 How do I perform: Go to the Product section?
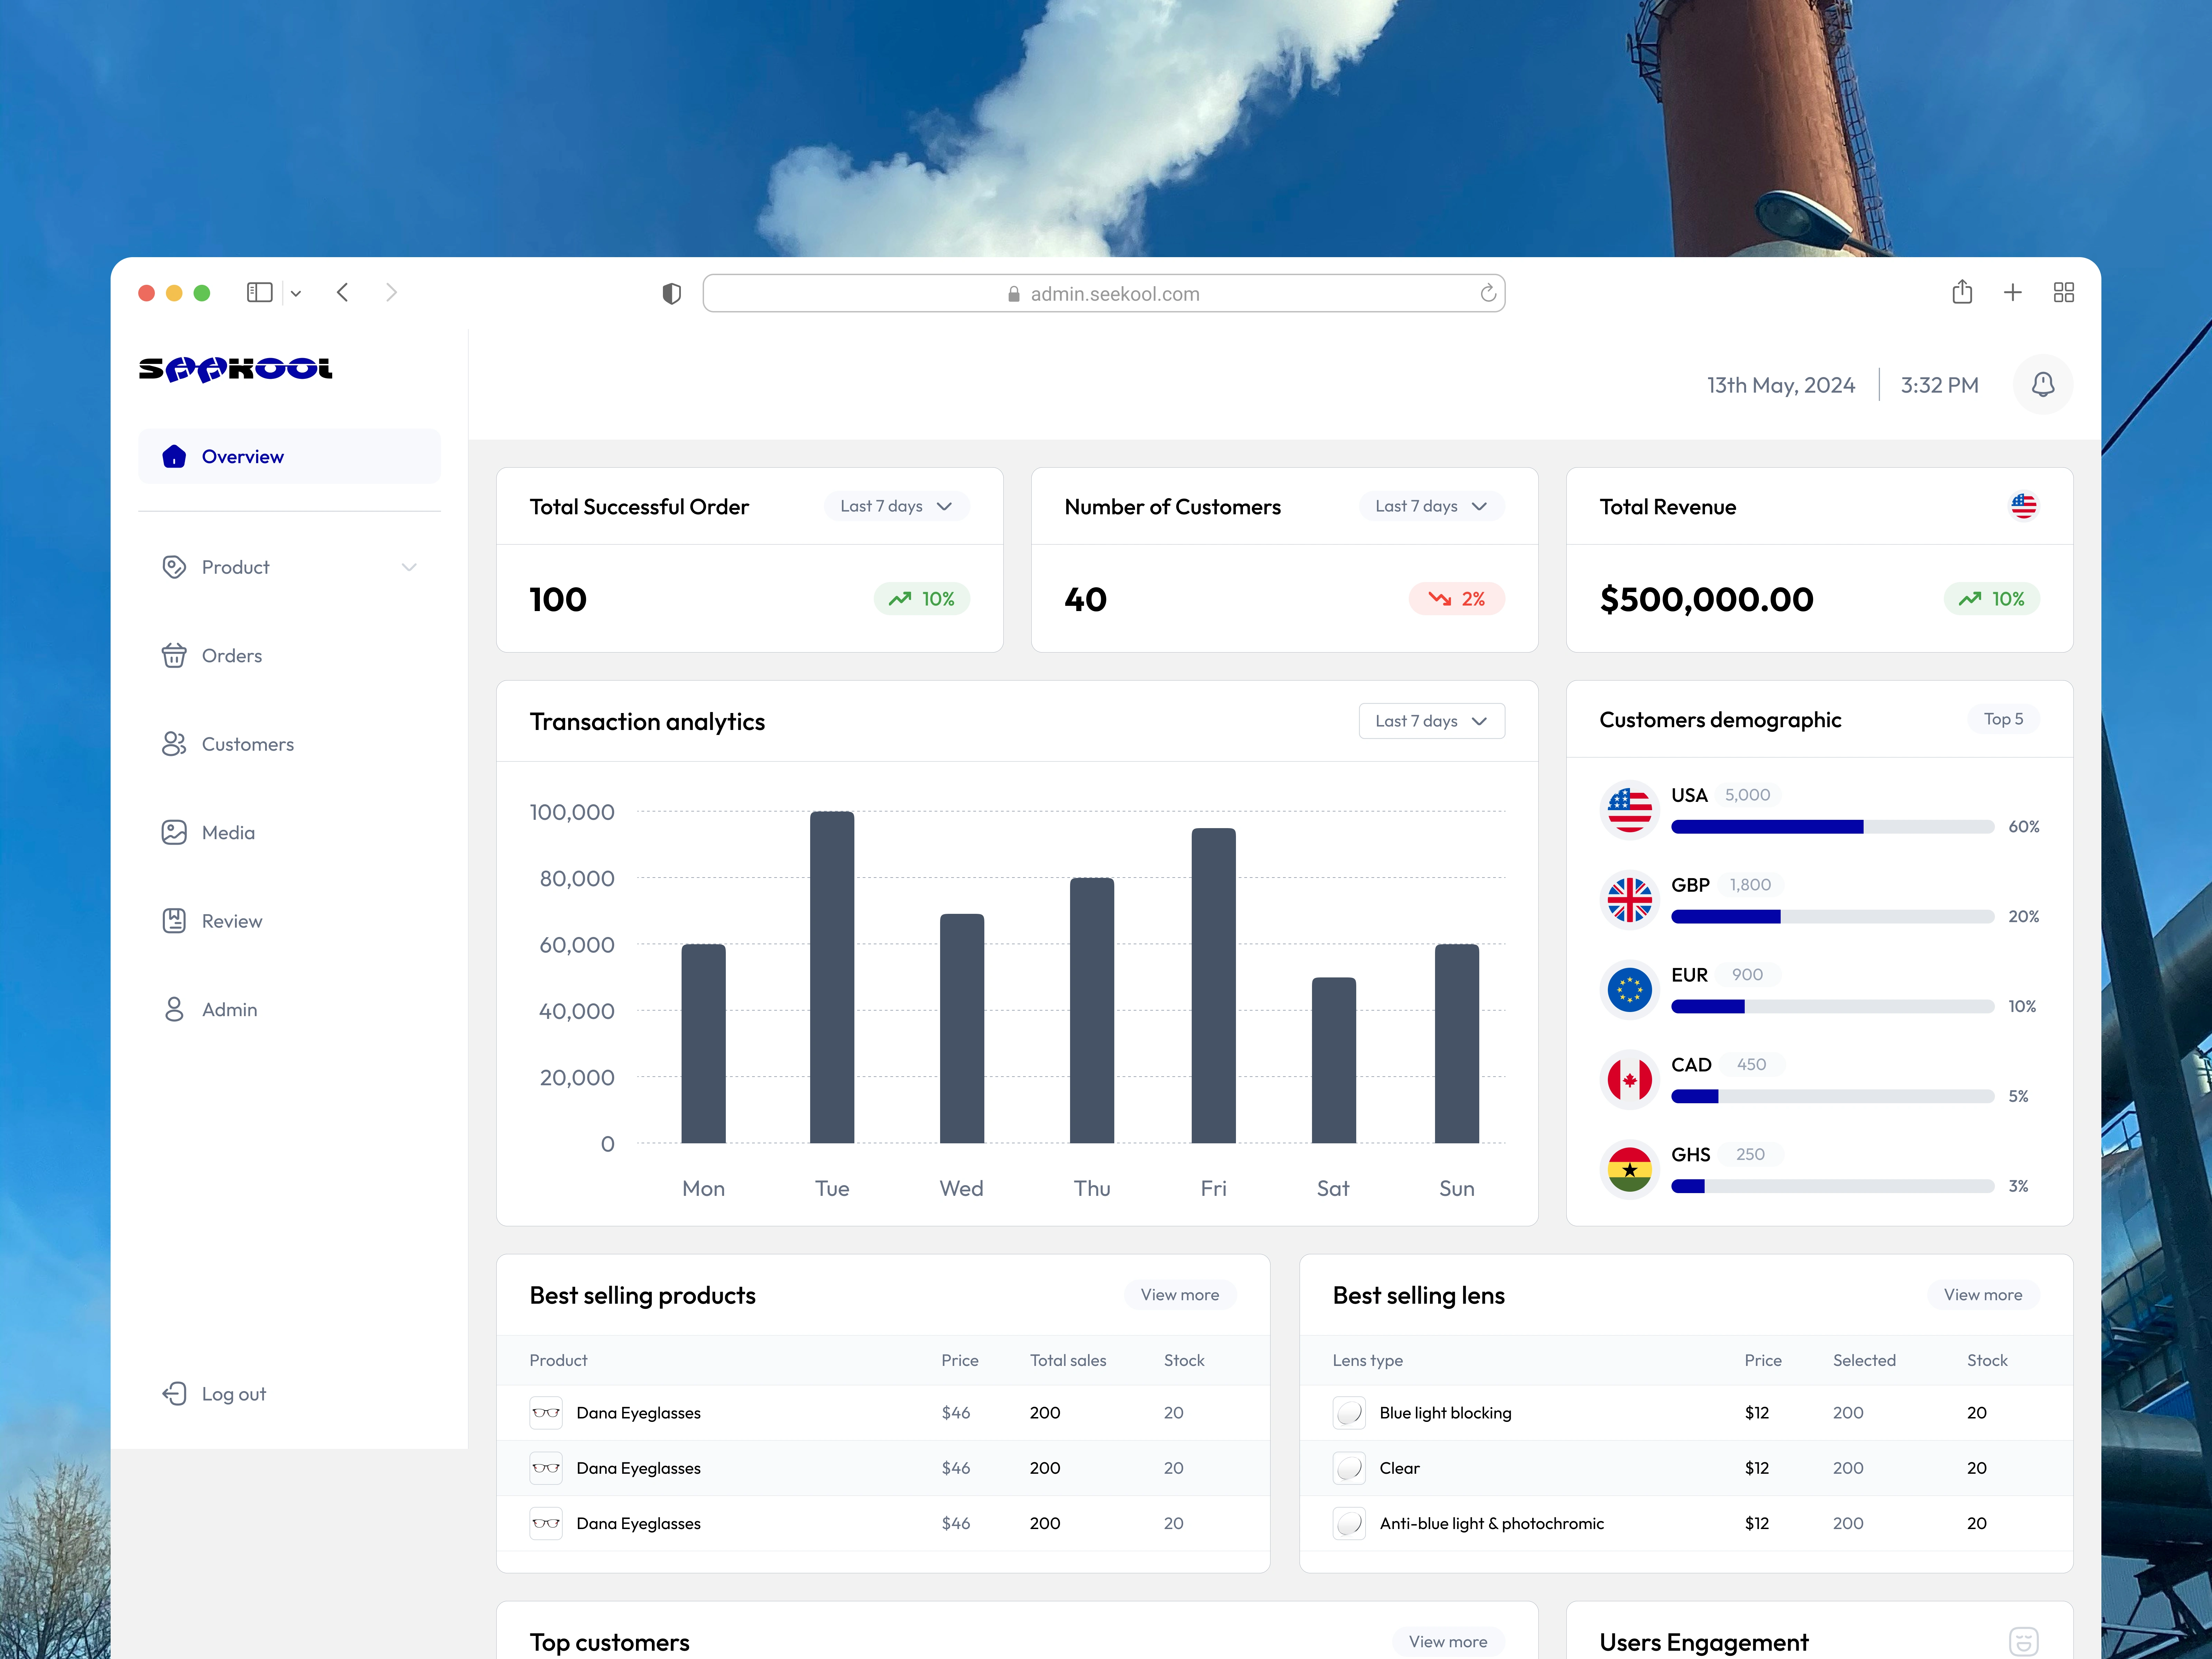[x=289, y=567]
